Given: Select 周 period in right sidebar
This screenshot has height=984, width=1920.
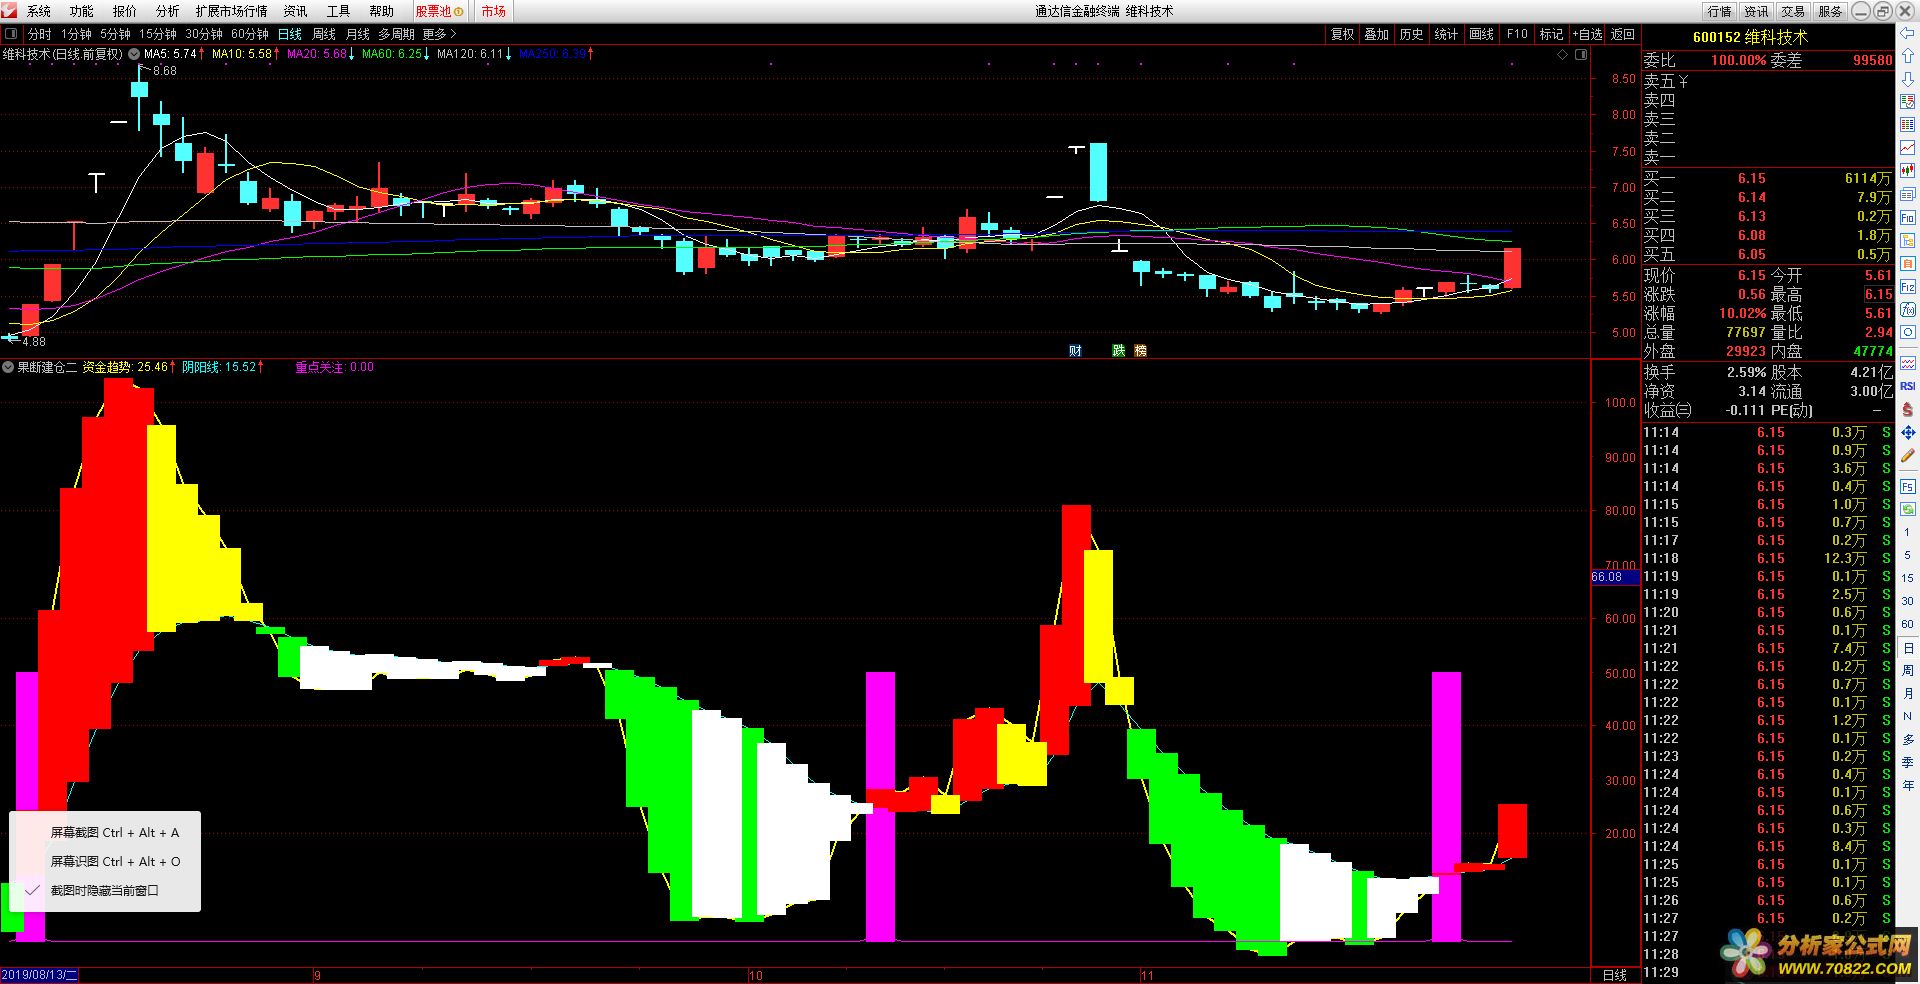Looking at the screenshot, I should click(x=1908, y=671).
